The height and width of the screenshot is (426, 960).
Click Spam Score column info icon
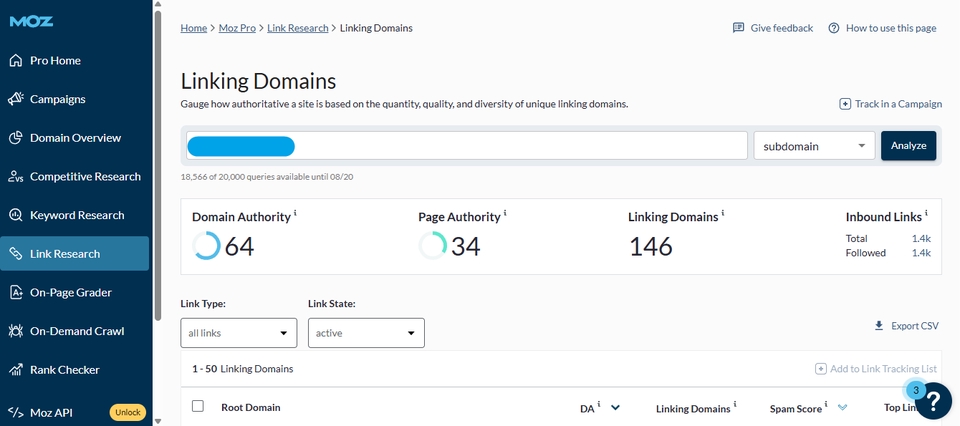coord(827,405)
